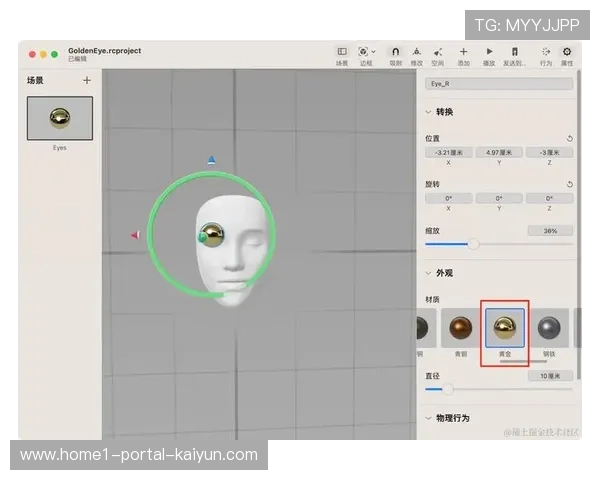
Task: Choose the 青铜 bronze material swatch
Action: [x=460, y=328]
